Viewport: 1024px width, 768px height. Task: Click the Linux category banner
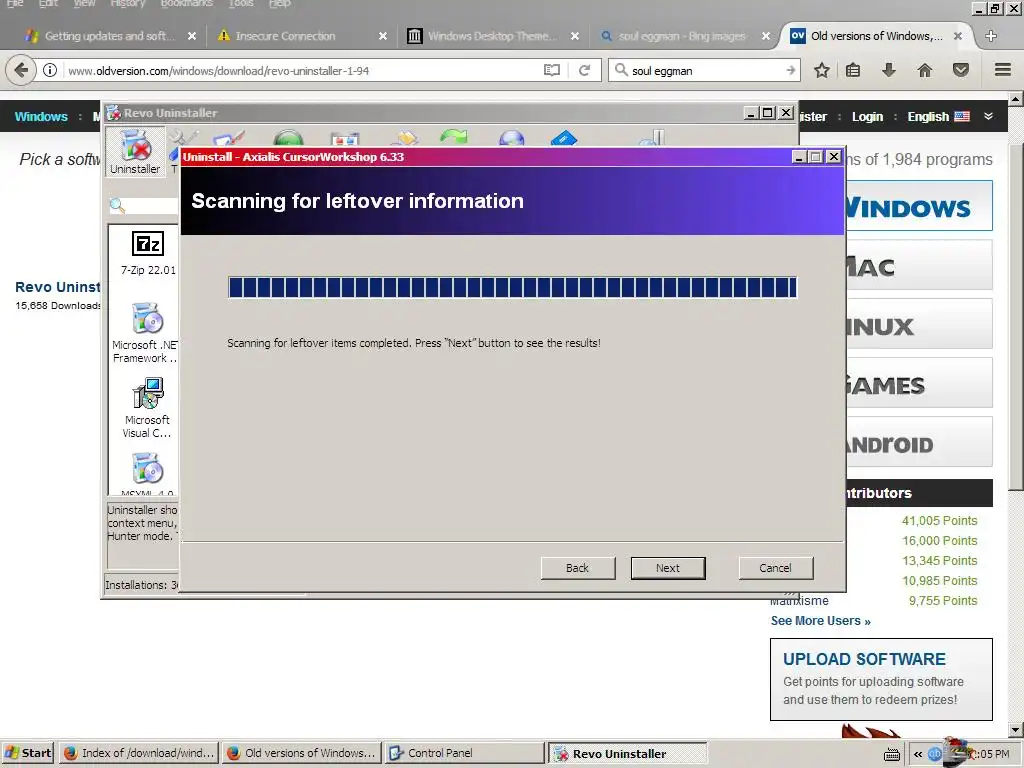[920, 324]
